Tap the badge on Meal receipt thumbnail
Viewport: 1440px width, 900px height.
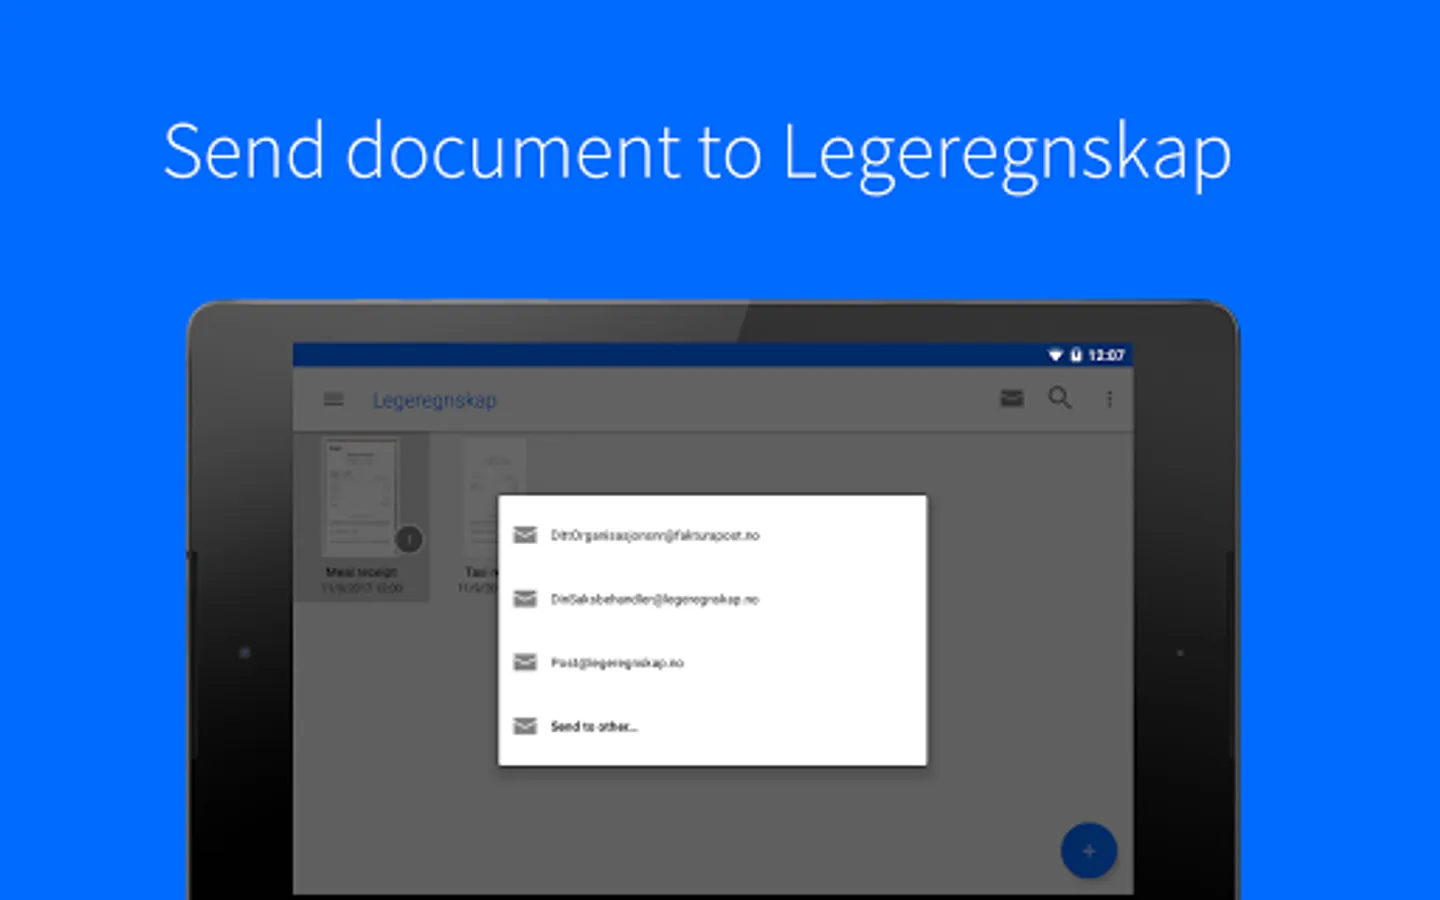point(409,540)
